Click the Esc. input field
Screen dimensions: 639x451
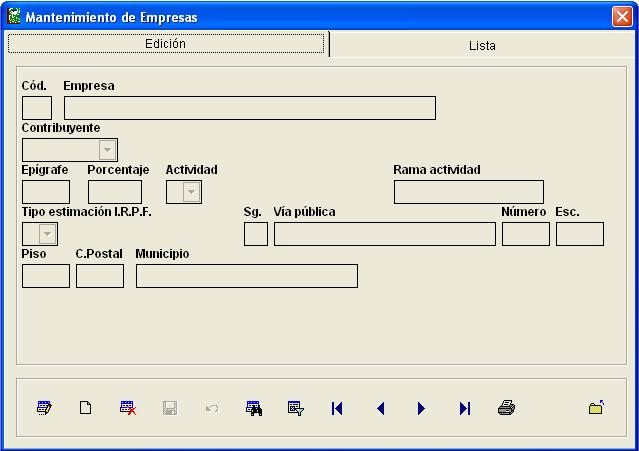(x=580, y=234)
